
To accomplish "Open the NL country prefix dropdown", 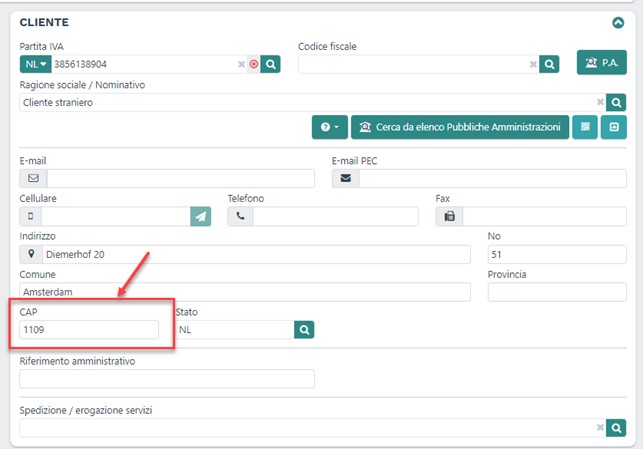I will (x=34, y=64).
